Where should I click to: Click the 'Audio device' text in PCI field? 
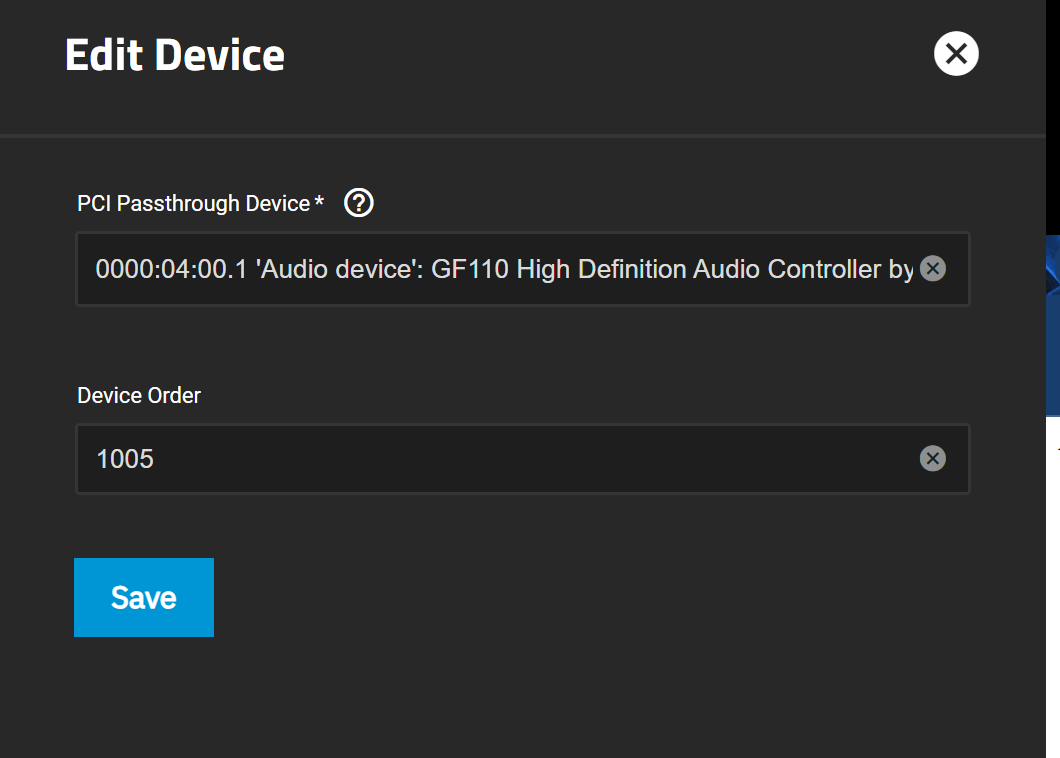pos(339,269)
